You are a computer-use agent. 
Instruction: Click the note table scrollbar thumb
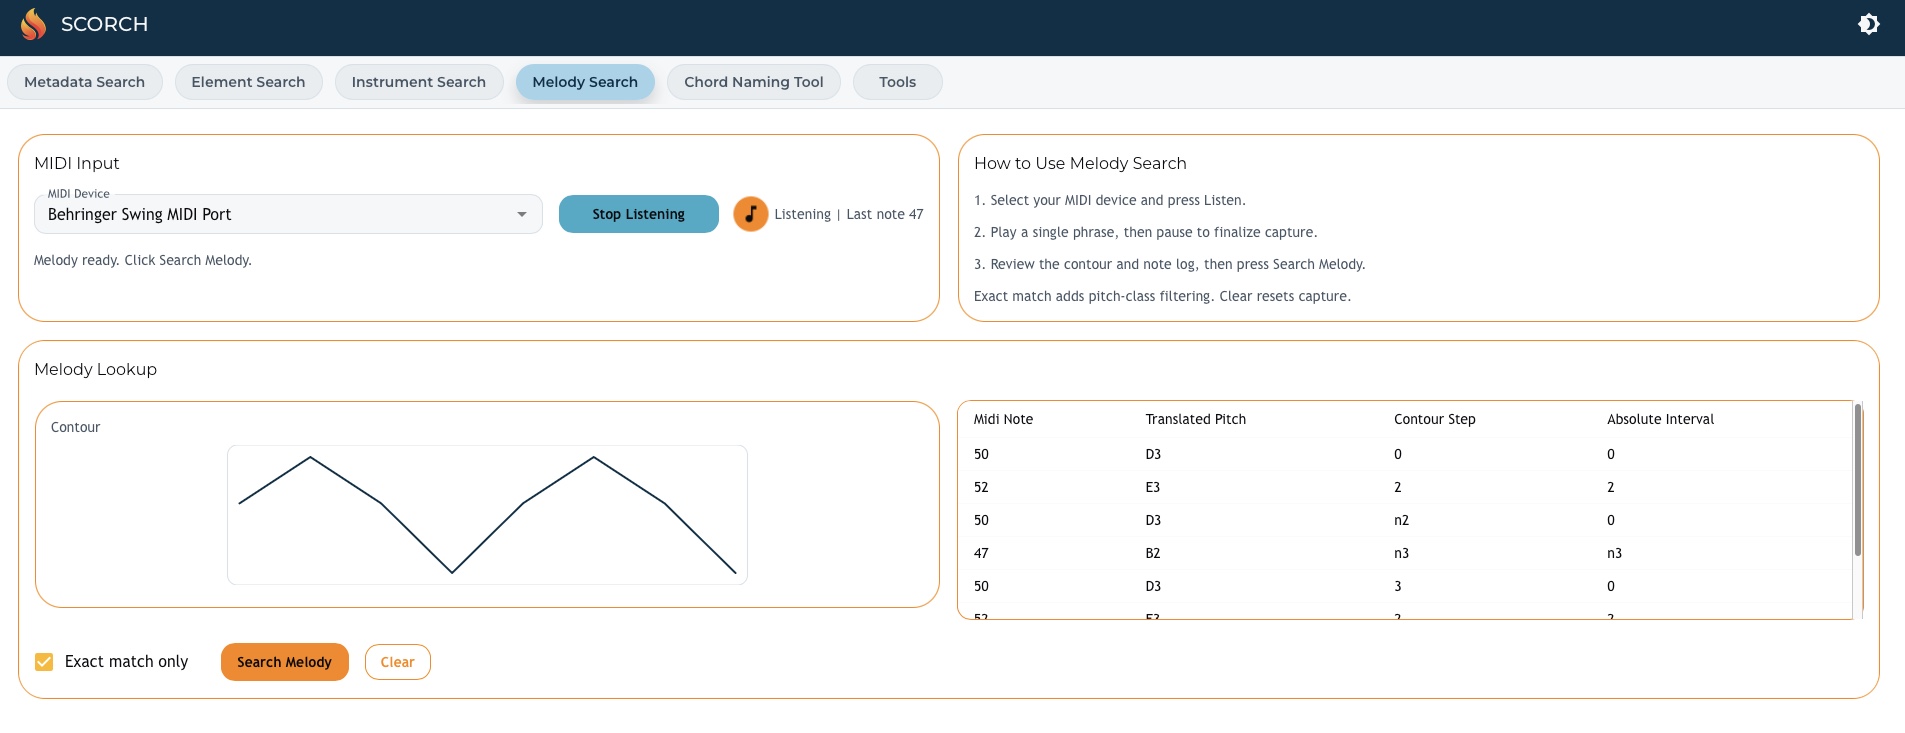click(1857, 479)
